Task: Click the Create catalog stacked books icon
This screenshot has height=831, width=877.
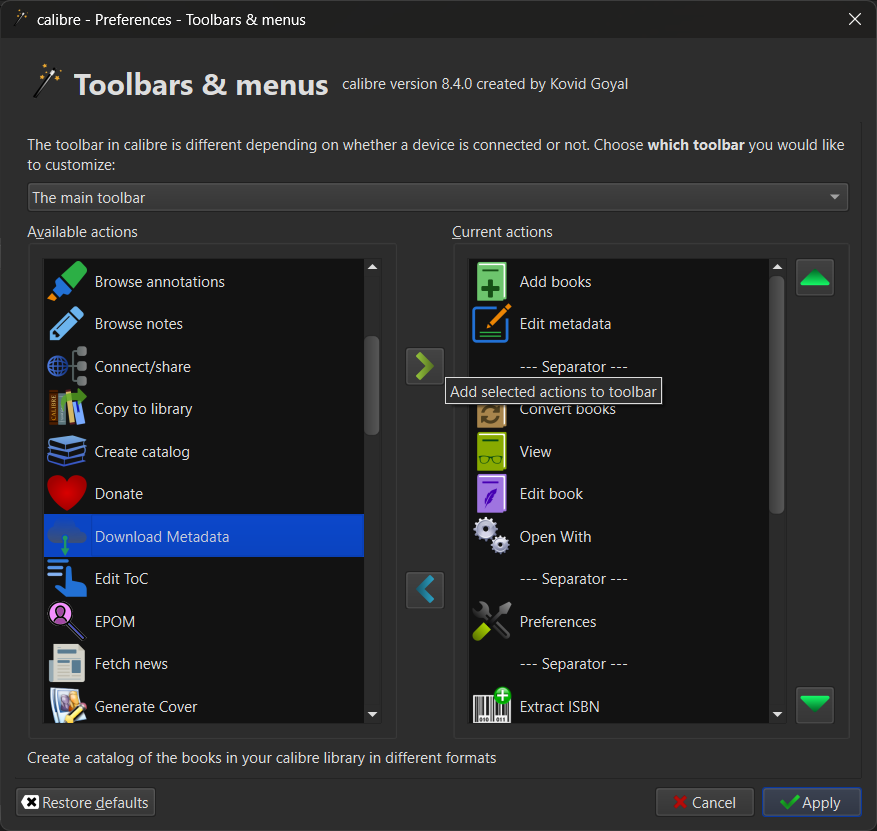Action: tap(67, 451)
